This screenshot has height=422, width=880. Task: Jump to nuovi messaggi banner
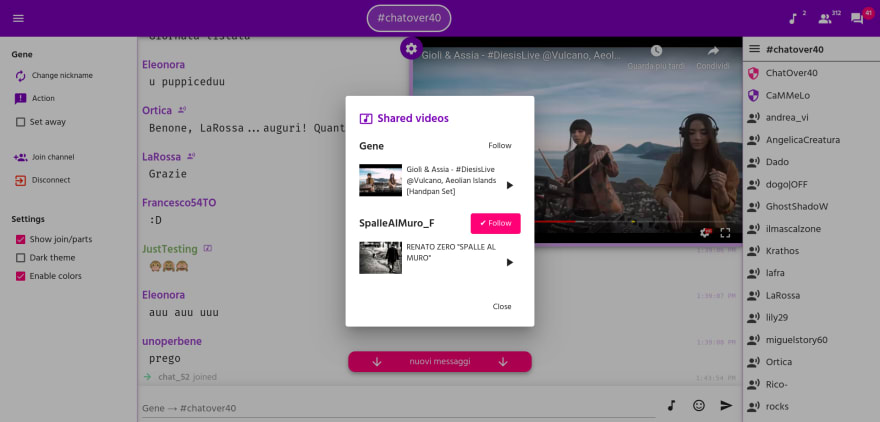click(440, 362)
